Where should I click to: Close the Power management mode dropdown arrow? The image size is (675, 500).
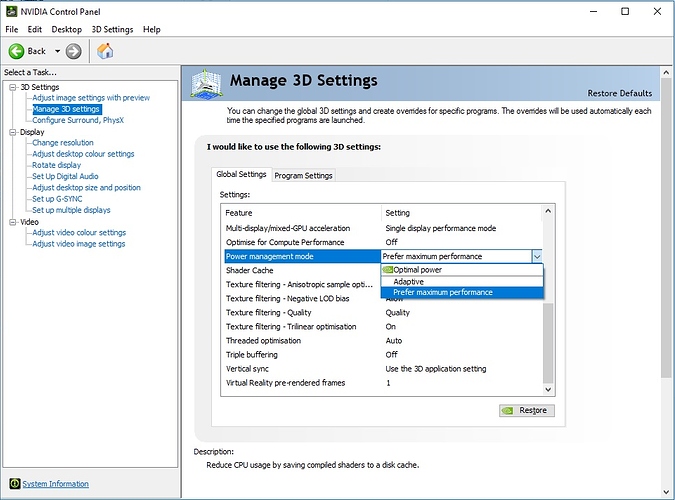click(x=536, y=257)
